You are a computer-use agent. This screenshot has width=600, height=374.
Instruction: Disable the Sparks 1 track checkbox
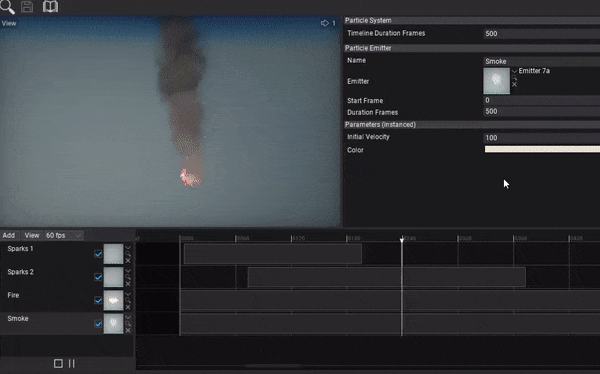pos(98,254)
